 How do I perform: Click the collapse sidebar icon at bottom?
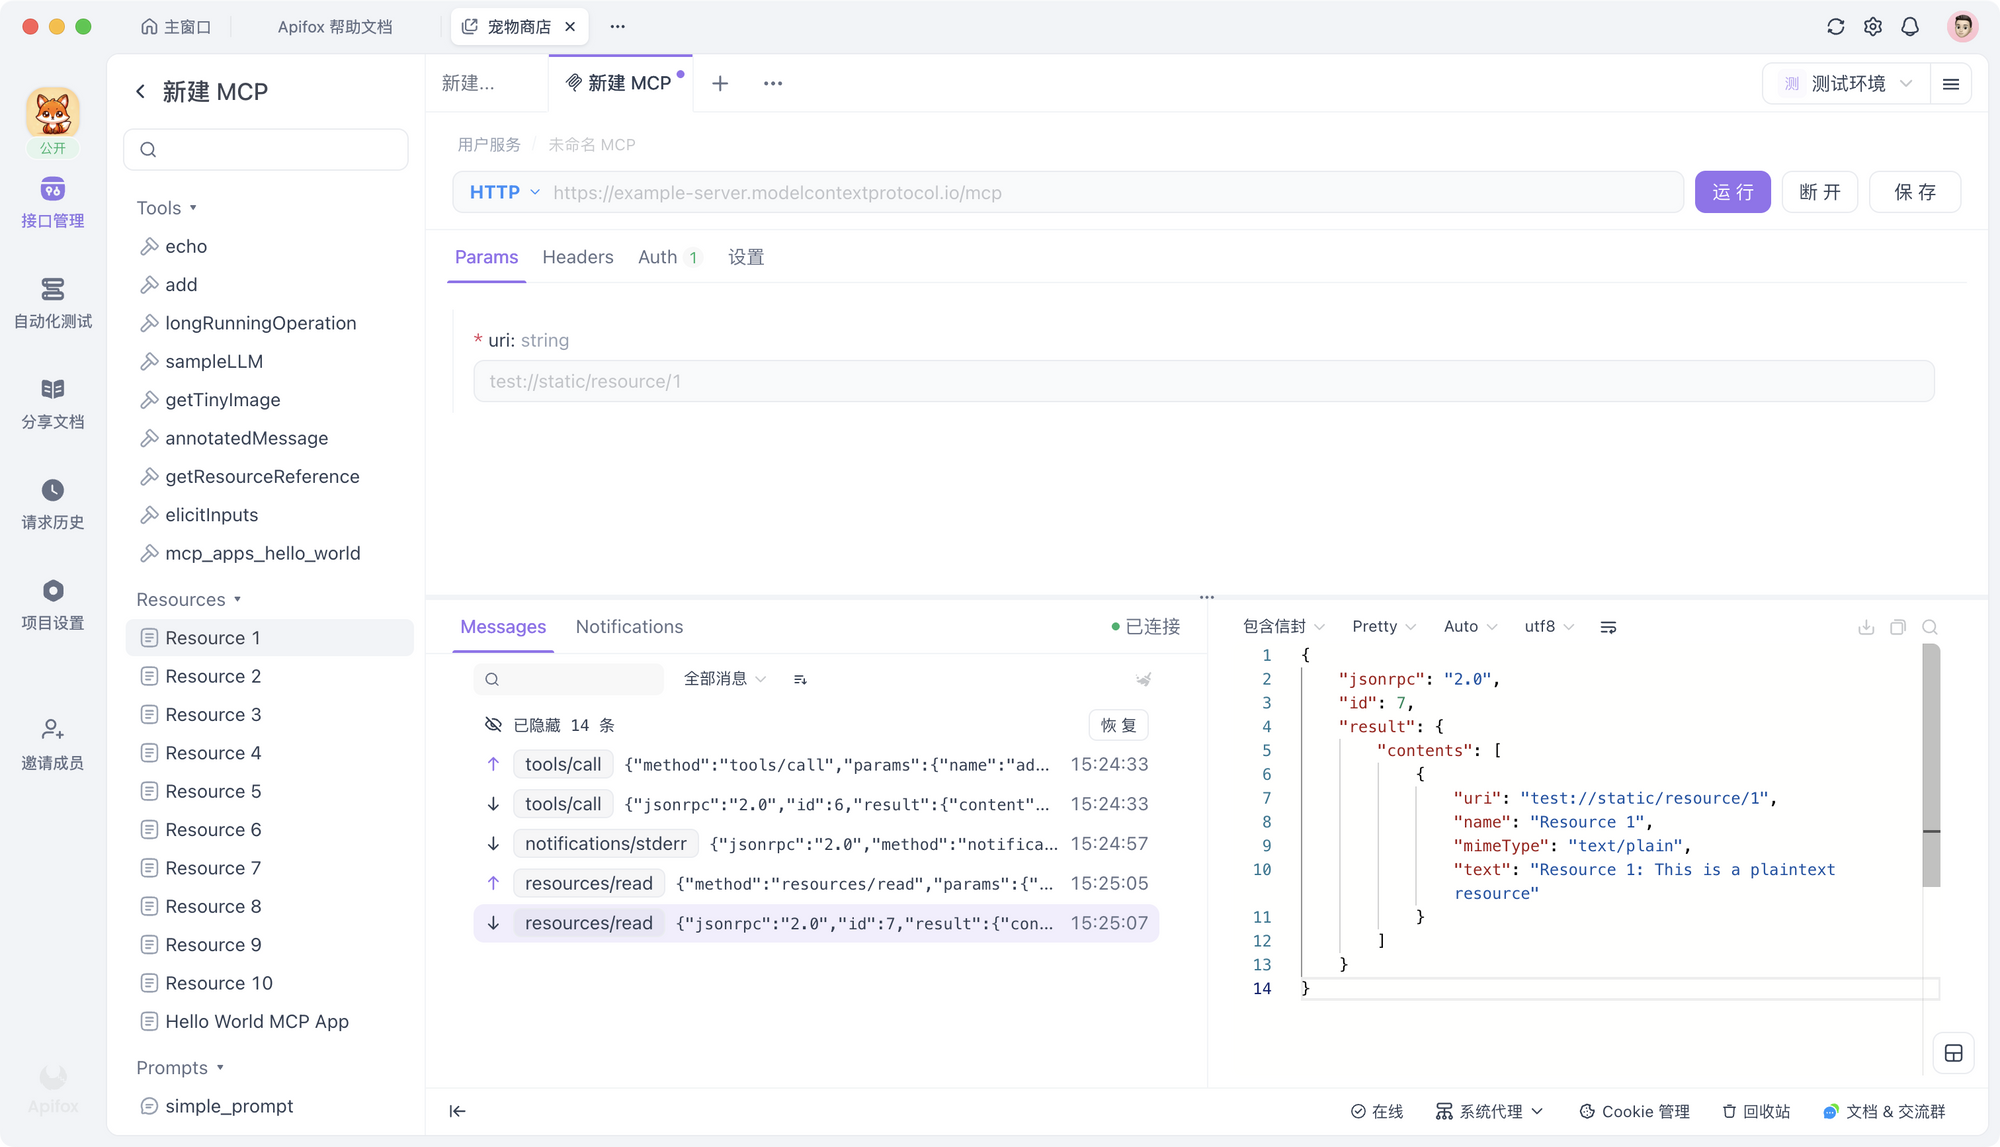(457, 1111)
